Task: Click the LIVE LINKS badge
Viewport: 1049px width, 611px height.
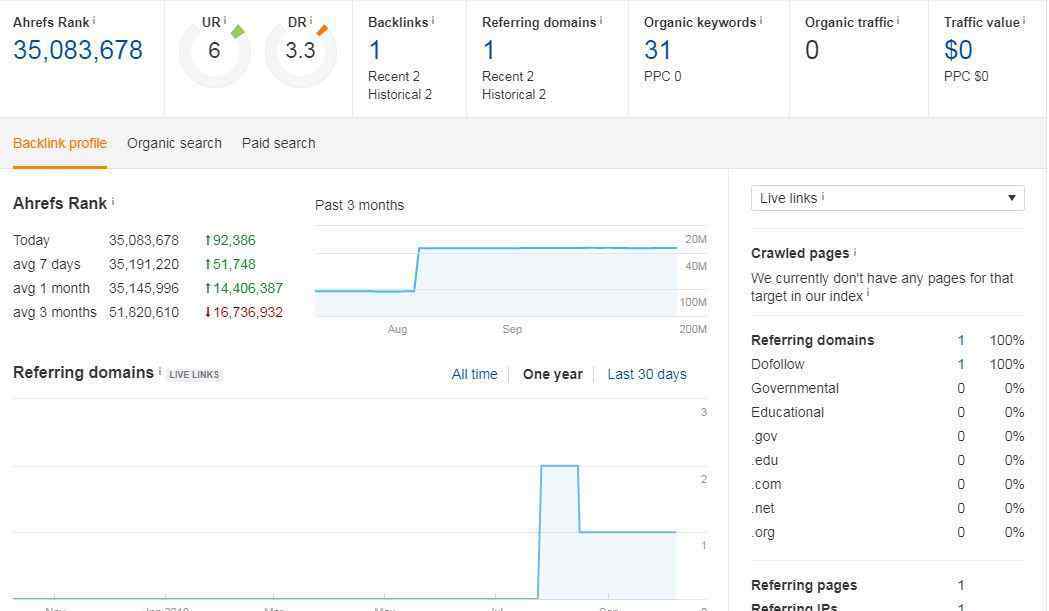Action: point(194,375)
